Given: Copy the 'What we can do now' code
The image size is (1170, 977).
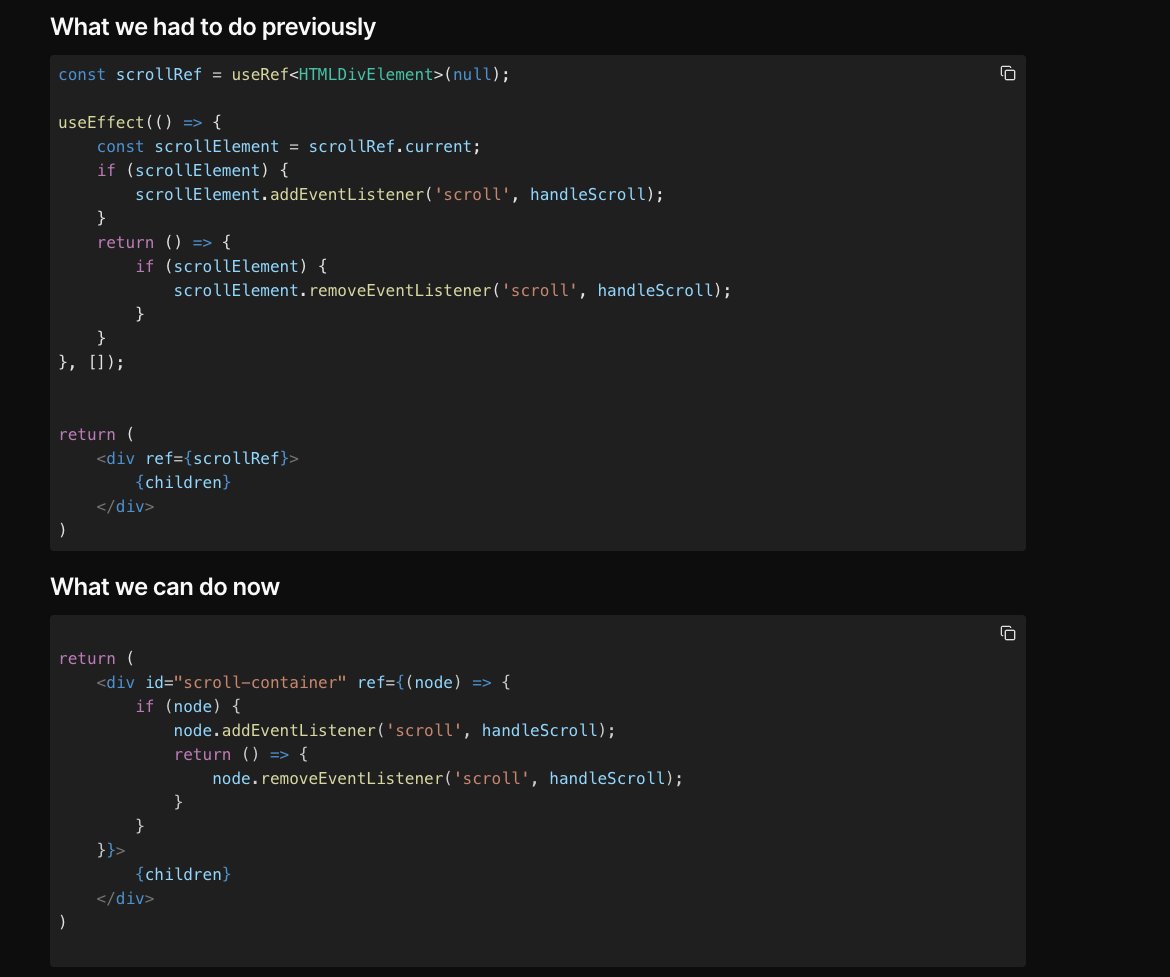Looking at the screenshot, I should point(1007,633).
